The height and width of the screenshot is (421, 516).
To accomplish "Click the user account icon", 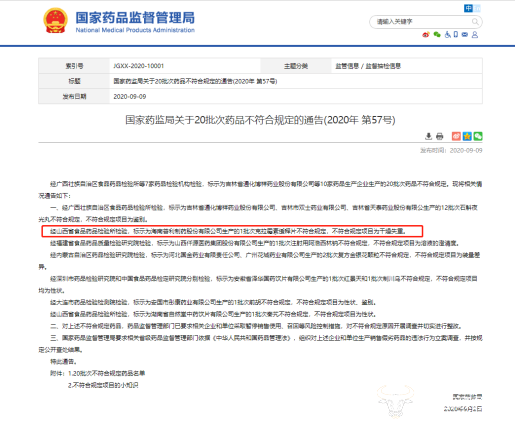I will 475,34.
